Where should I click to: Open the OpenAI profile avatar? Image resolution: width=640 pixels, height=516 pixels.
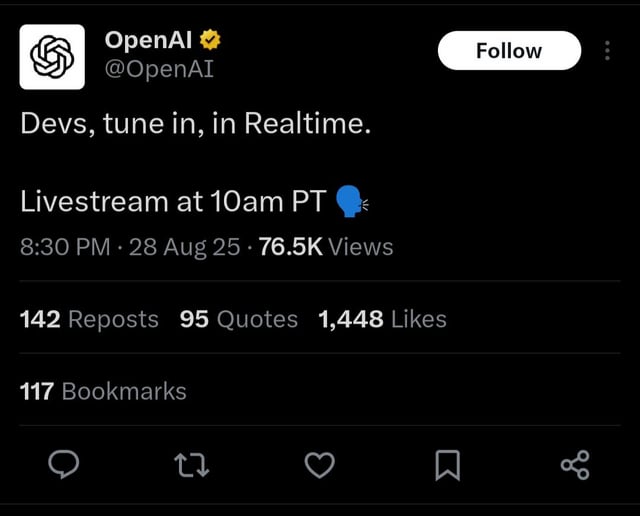coord(52,57)
